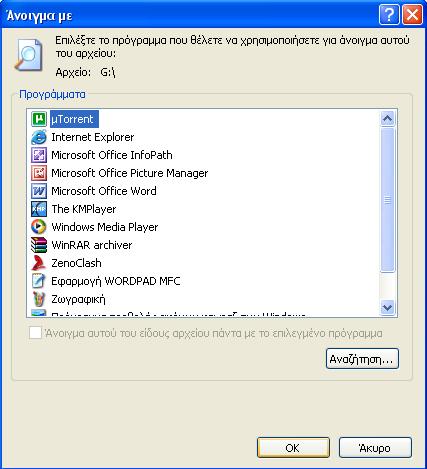
Task: Pick the Microsoft Office Picture Manager icon
Action: [39, 173]
